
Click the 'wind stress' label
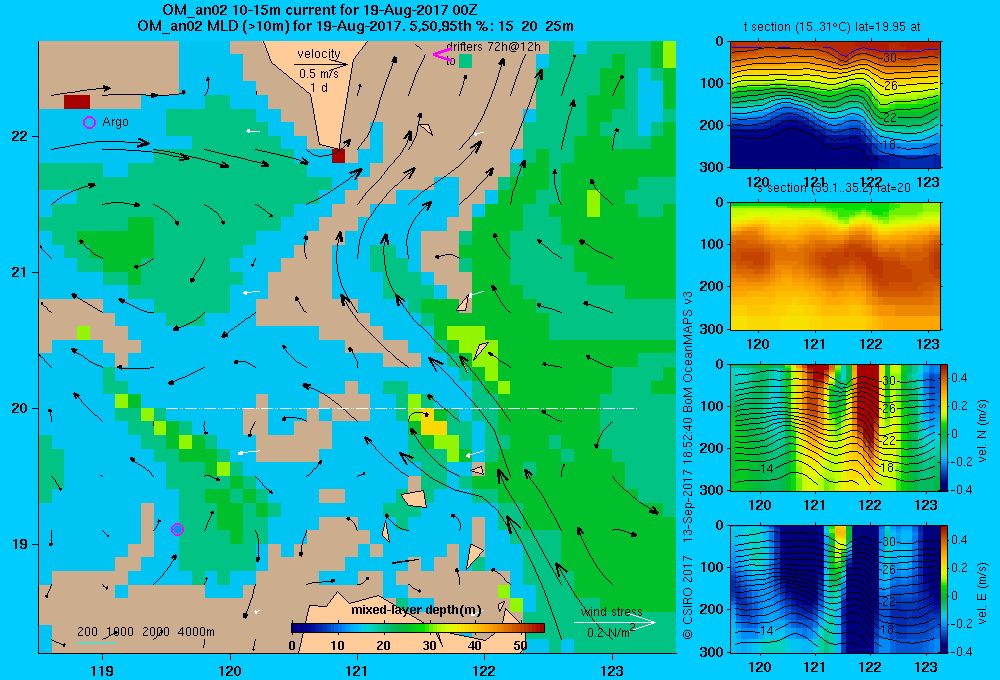click(x=612, y=612)
